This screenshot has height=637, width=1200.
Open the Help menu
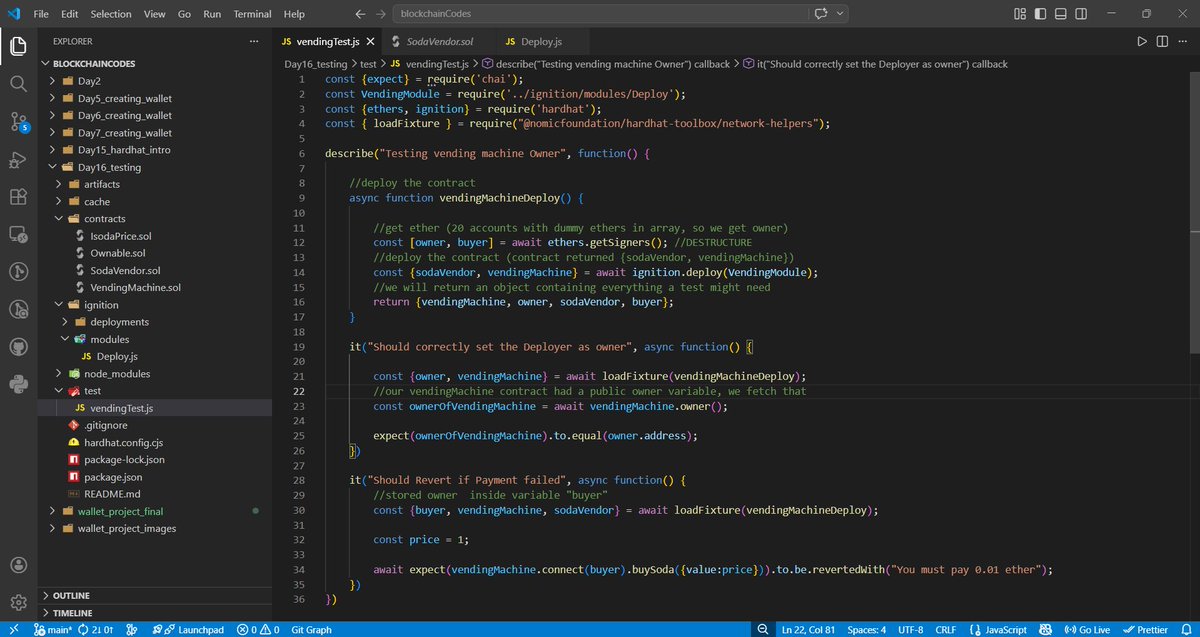(x=294, y=14)
